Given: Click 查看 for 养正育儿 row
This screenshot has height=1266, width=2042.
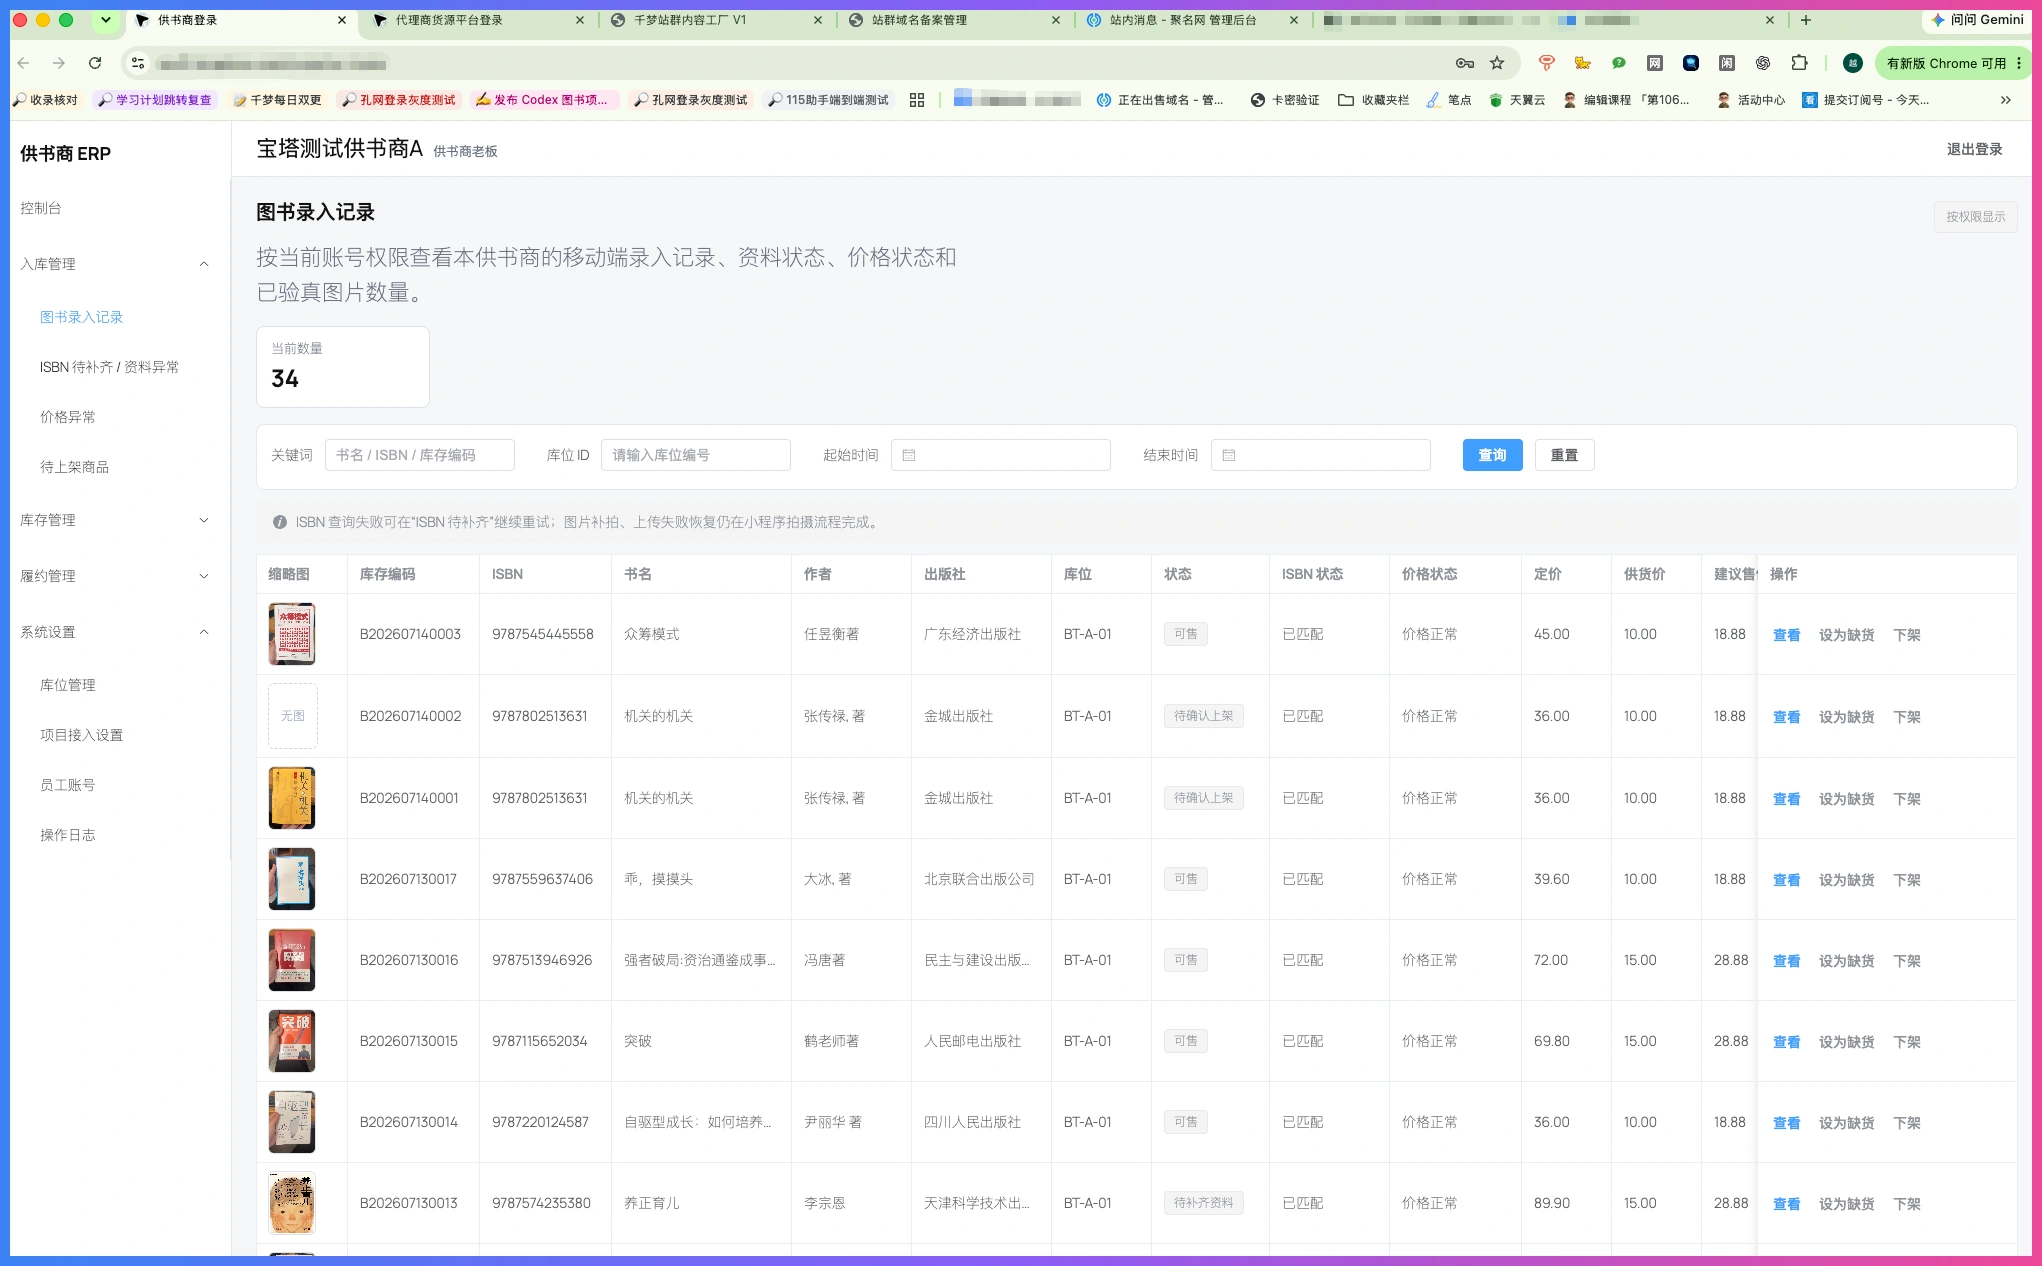Looking at the screenshot, I should click(x=1786, y=1204).
